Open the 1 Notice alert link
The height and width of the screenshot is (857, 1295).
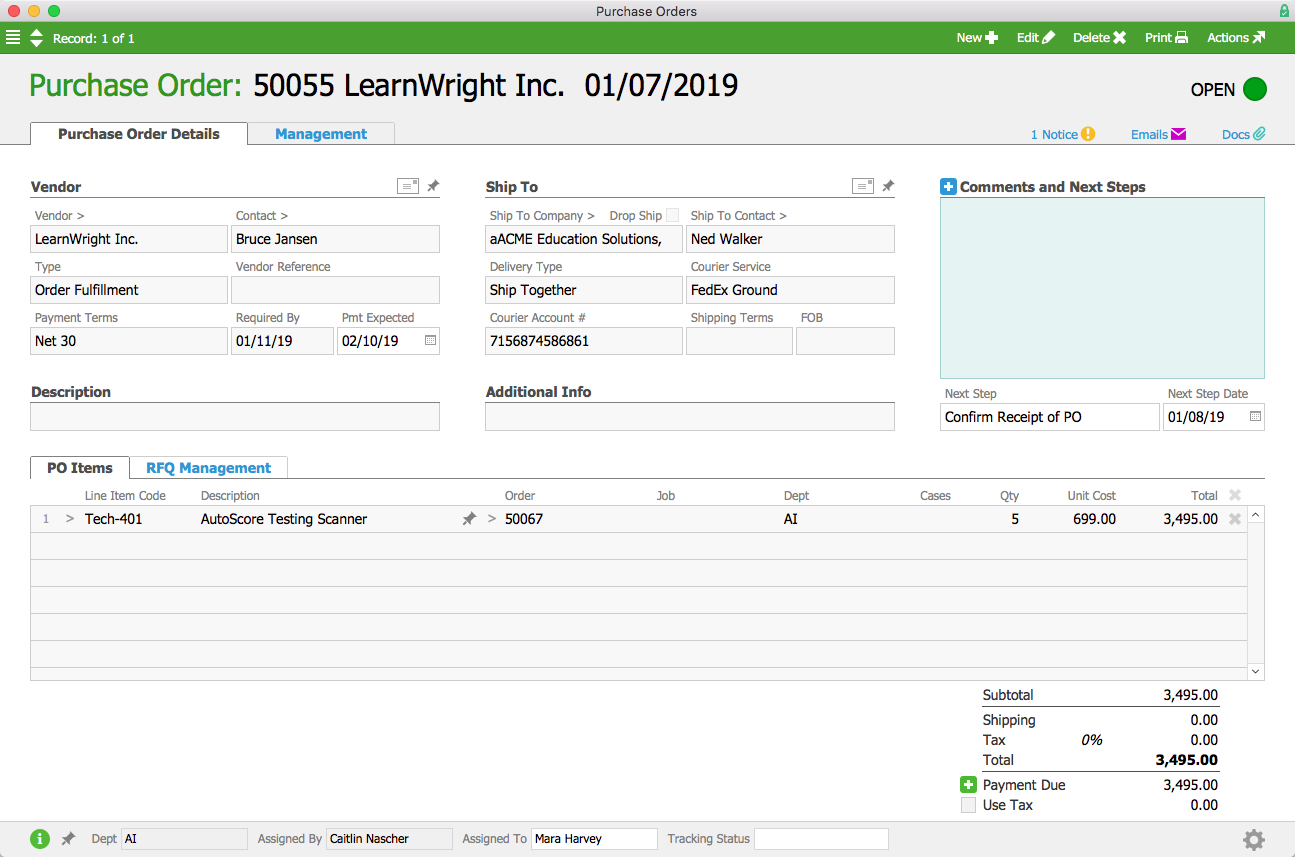(1063, 134)
